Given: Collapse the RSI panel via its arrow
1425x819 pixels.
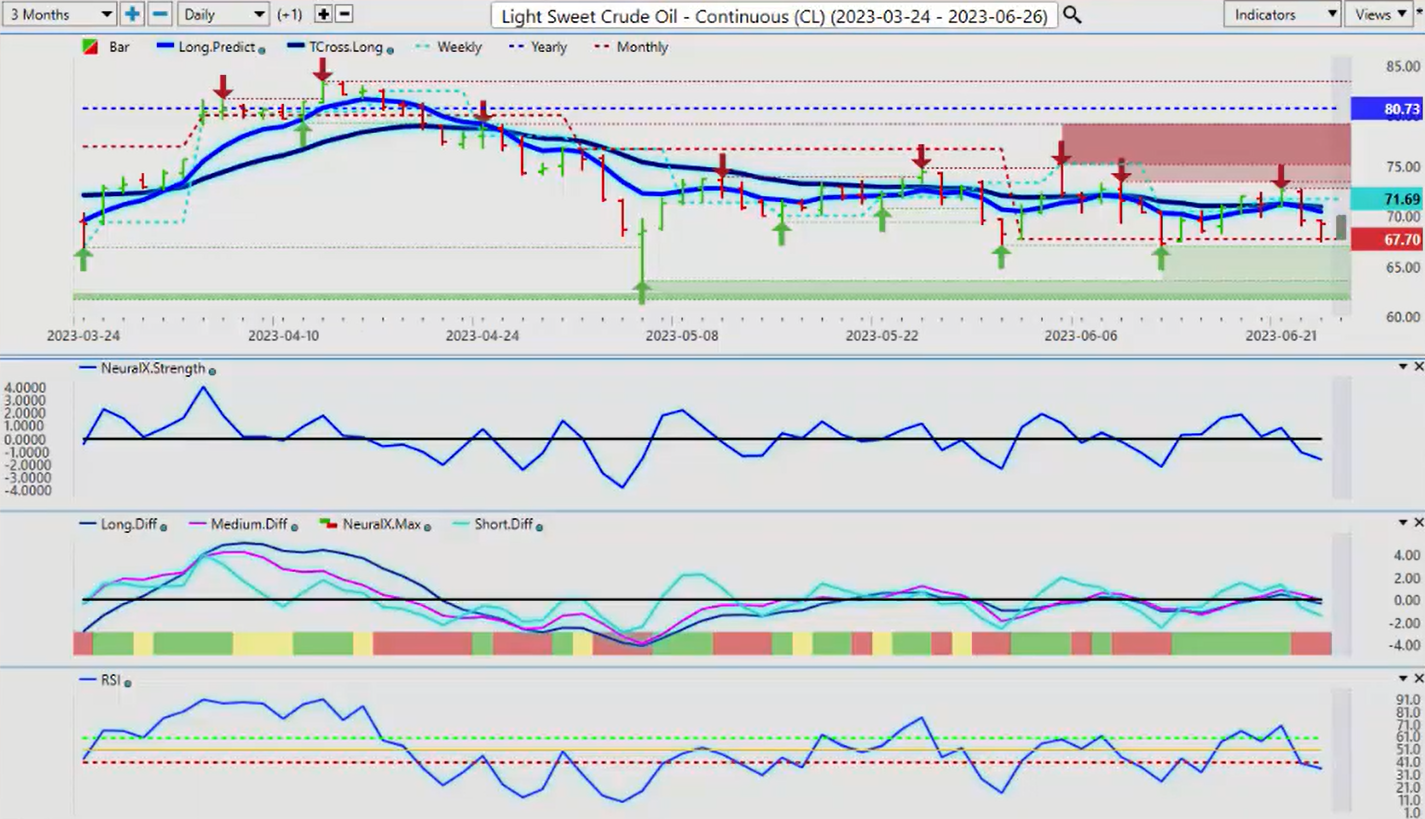Looking at the screenshot, I should point(1402,679).
